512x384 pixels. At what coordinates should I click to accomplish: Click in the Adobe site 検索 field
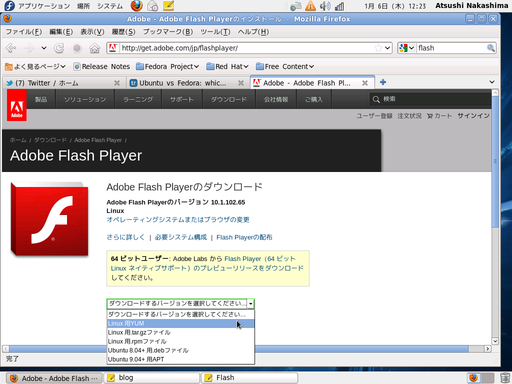pos(430,99)
